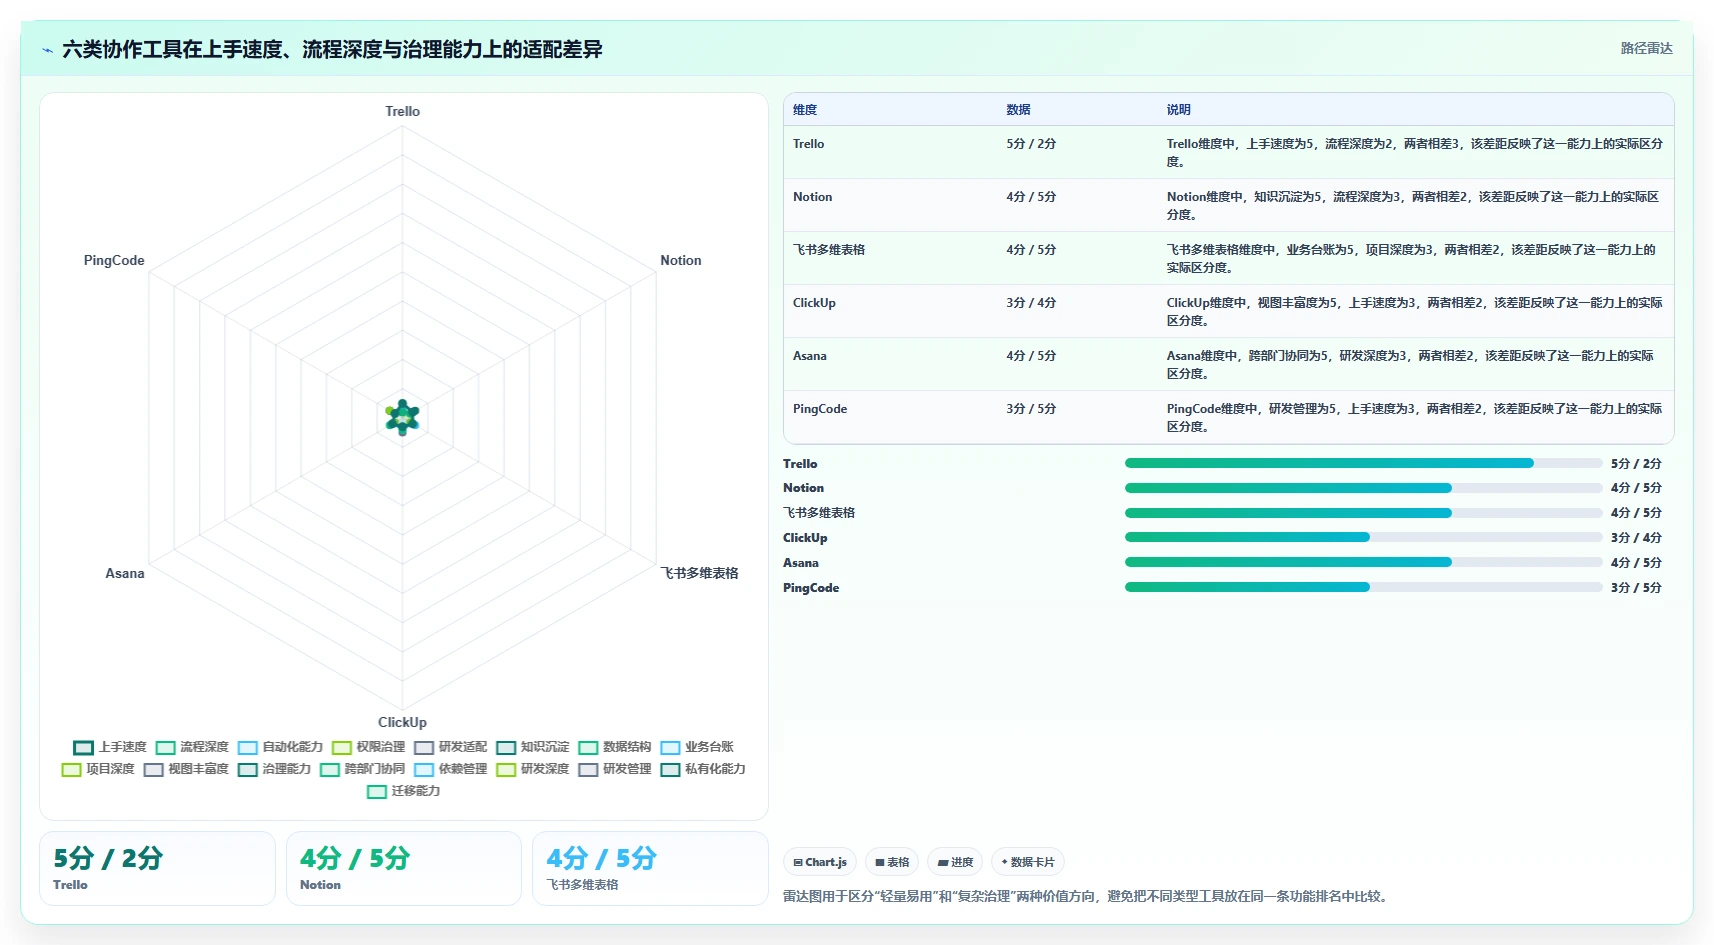The image size is (1714, 945).
Task: Hide the 业务台账 legend series
Action: (696, 747)
